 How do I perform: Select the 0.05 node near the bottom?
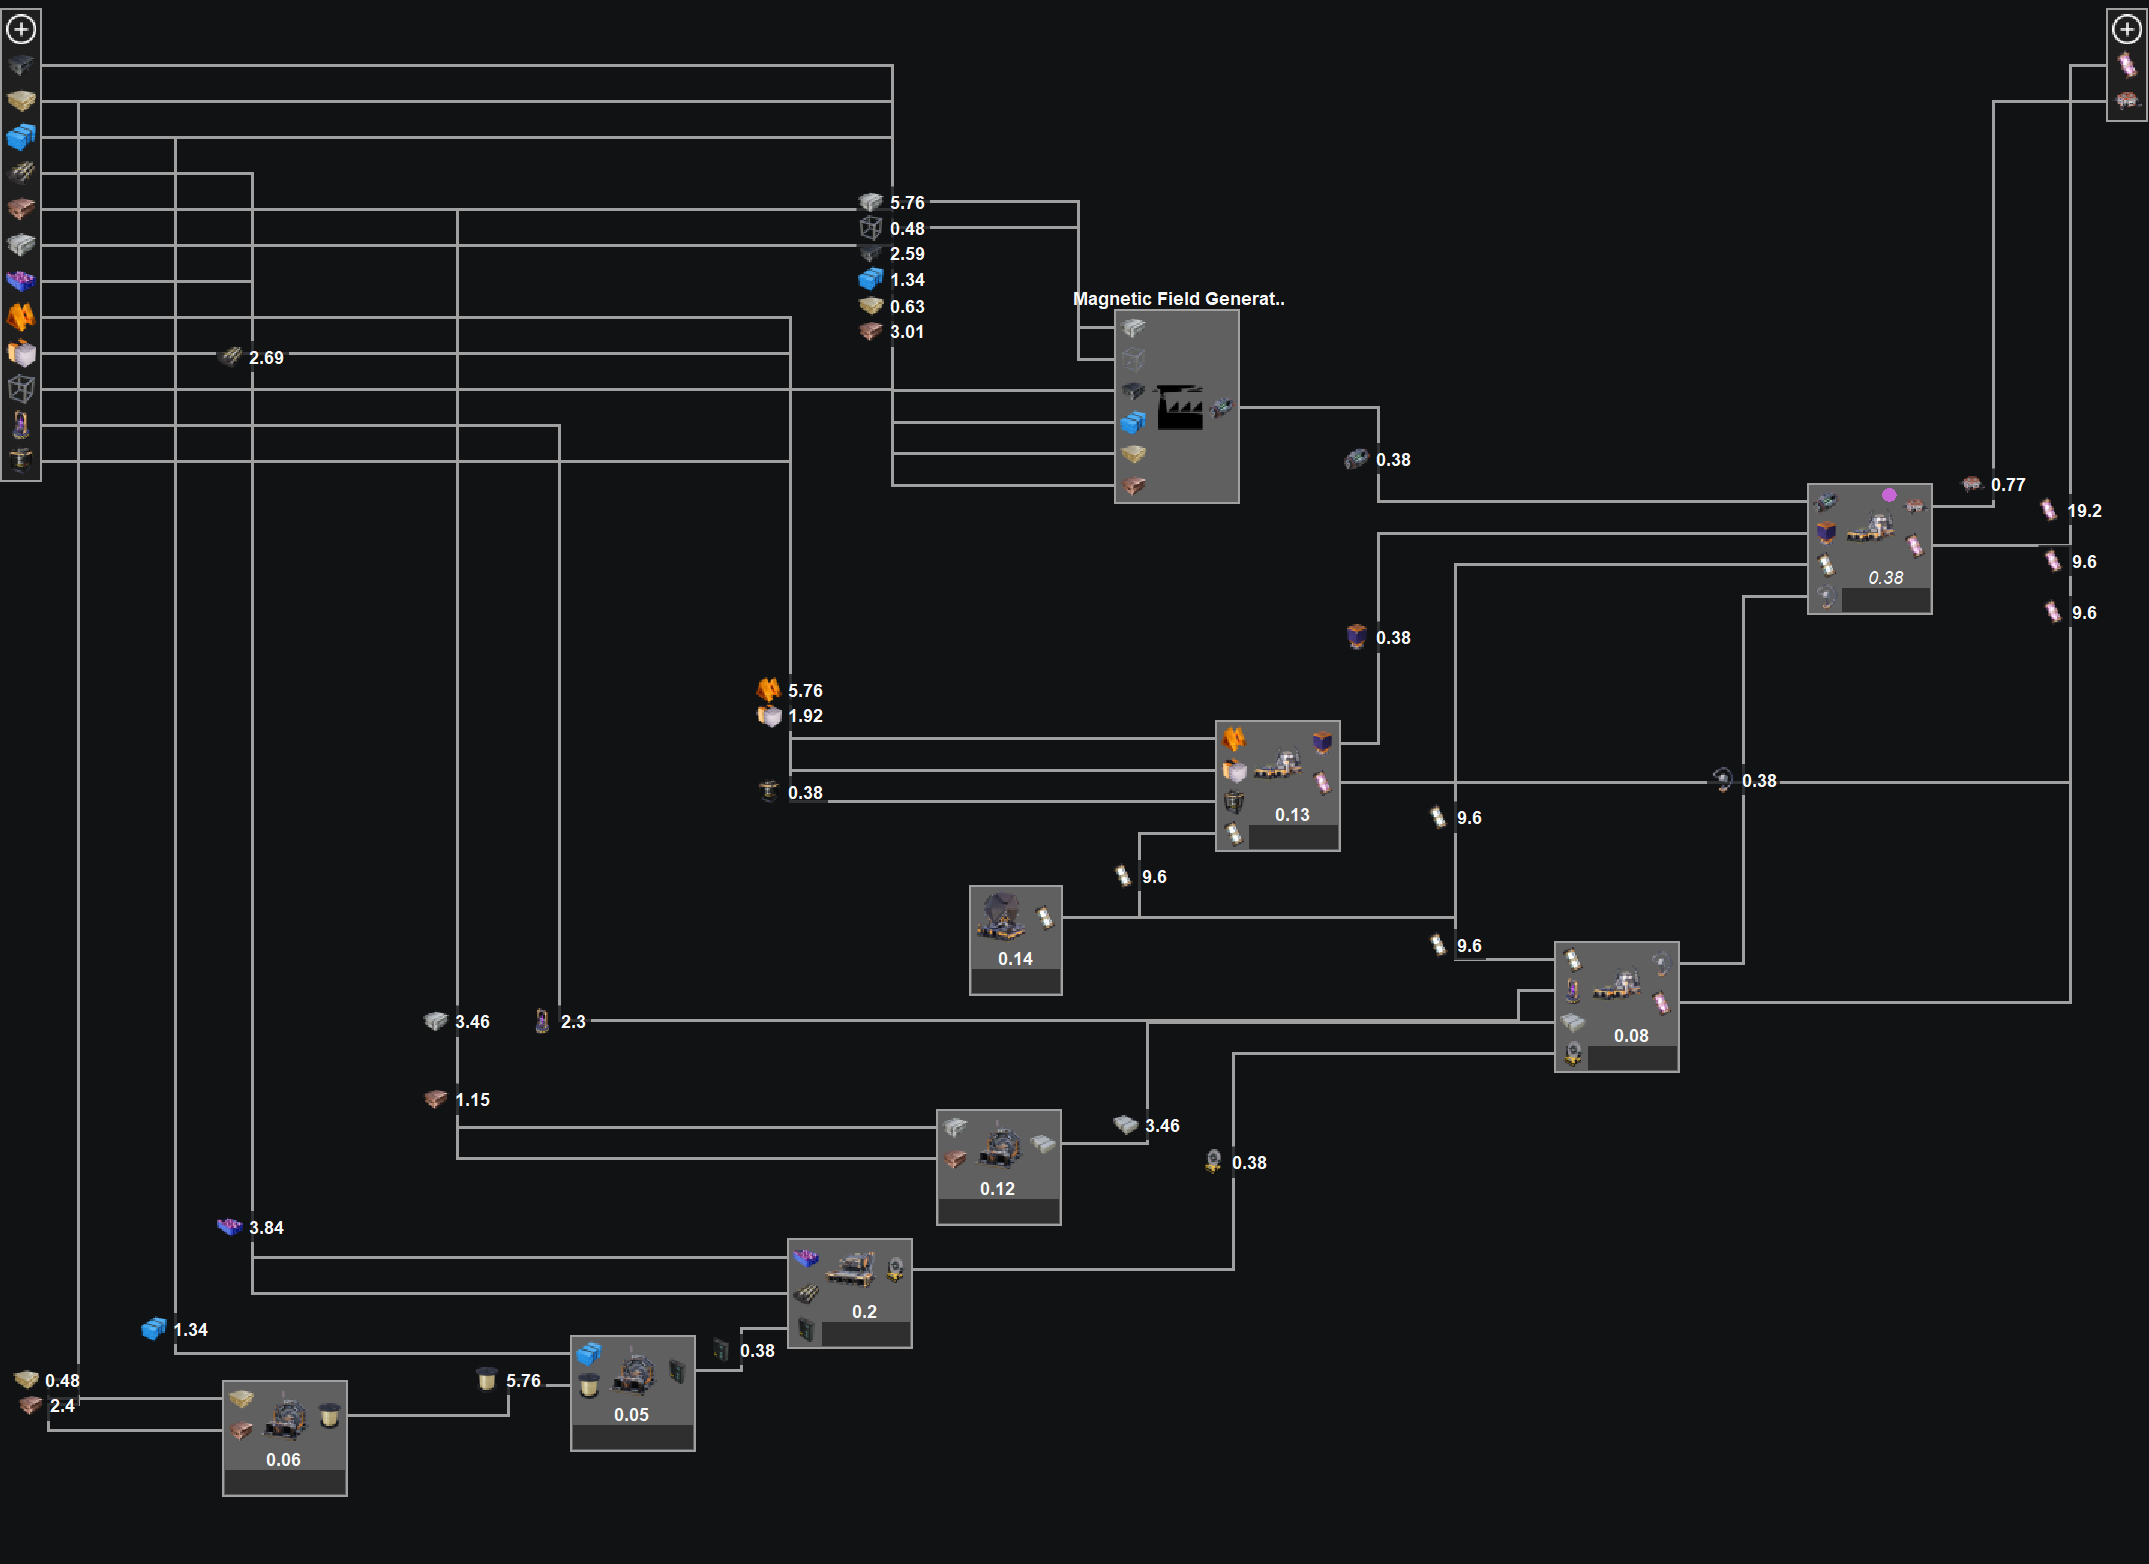tap(632, 1392)
